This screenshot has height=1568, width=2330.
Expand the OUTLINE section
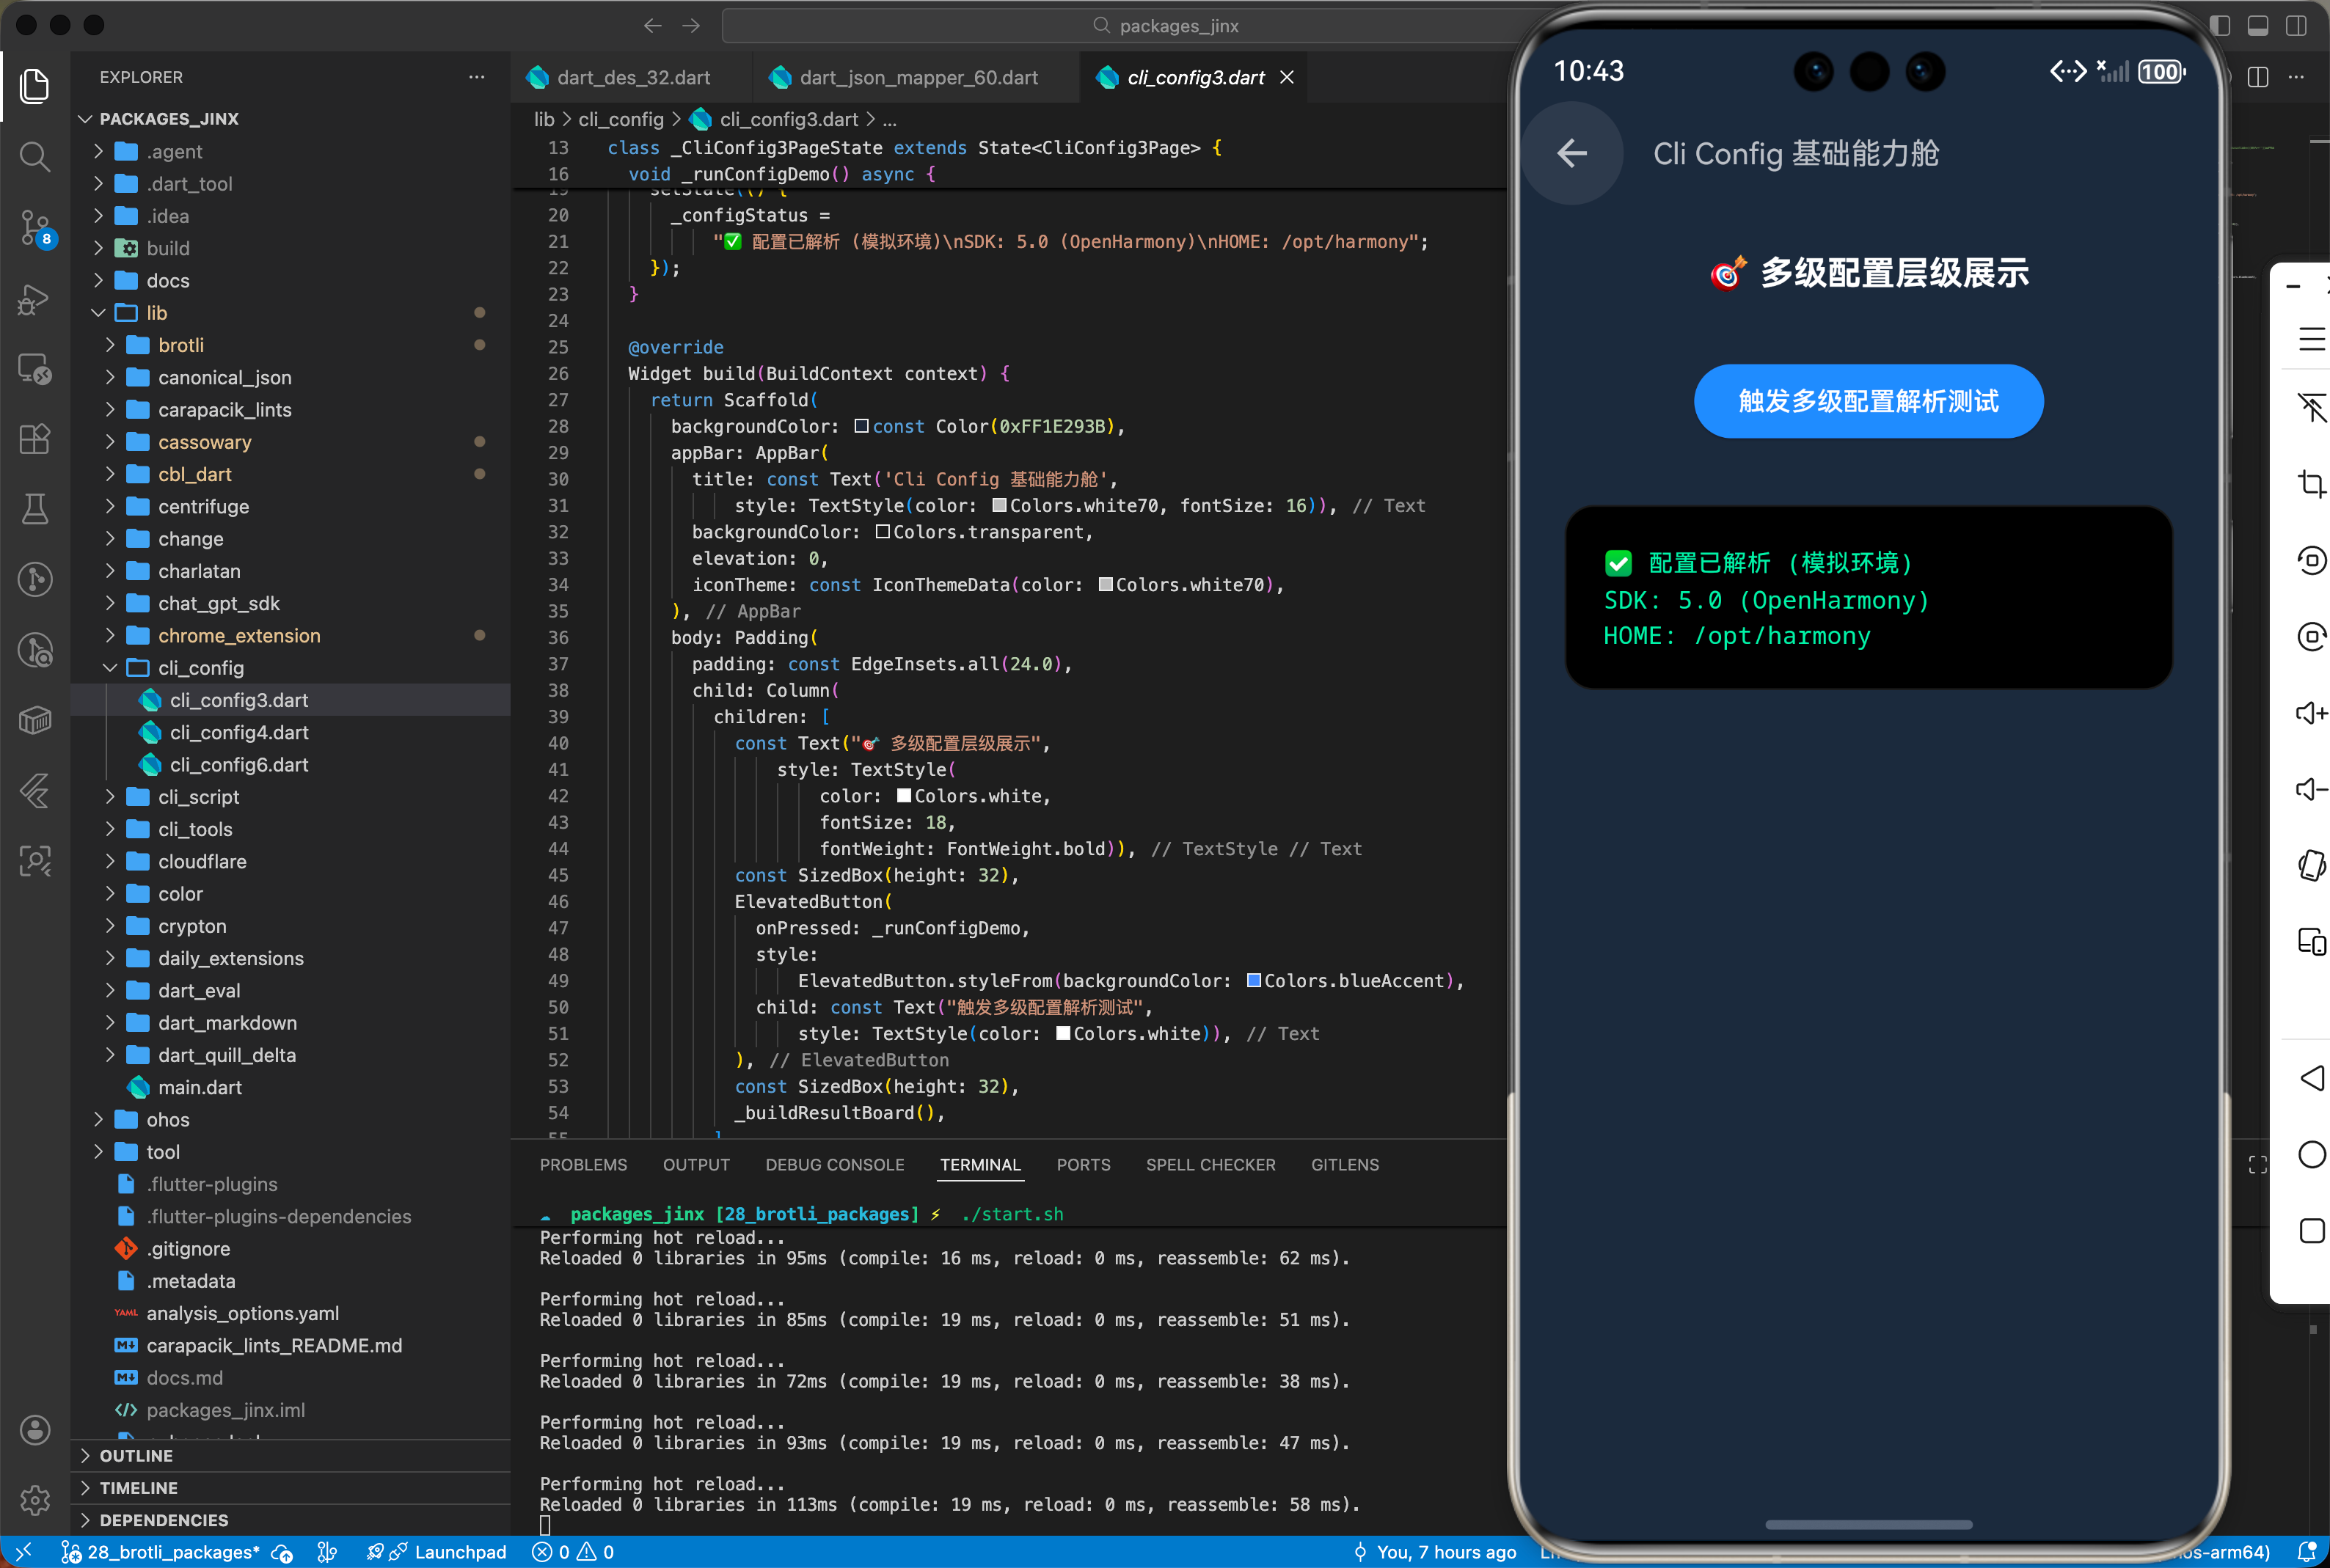tap(136, 1455)
